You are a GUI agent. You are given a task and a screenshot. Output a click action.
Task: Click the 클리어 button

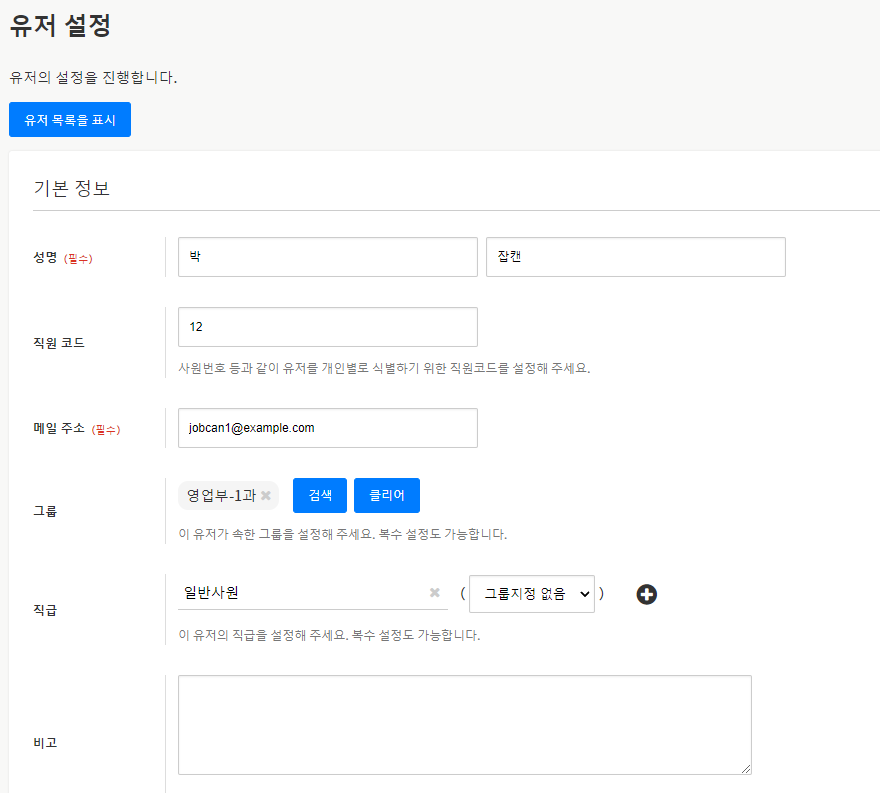click(386, 495)
